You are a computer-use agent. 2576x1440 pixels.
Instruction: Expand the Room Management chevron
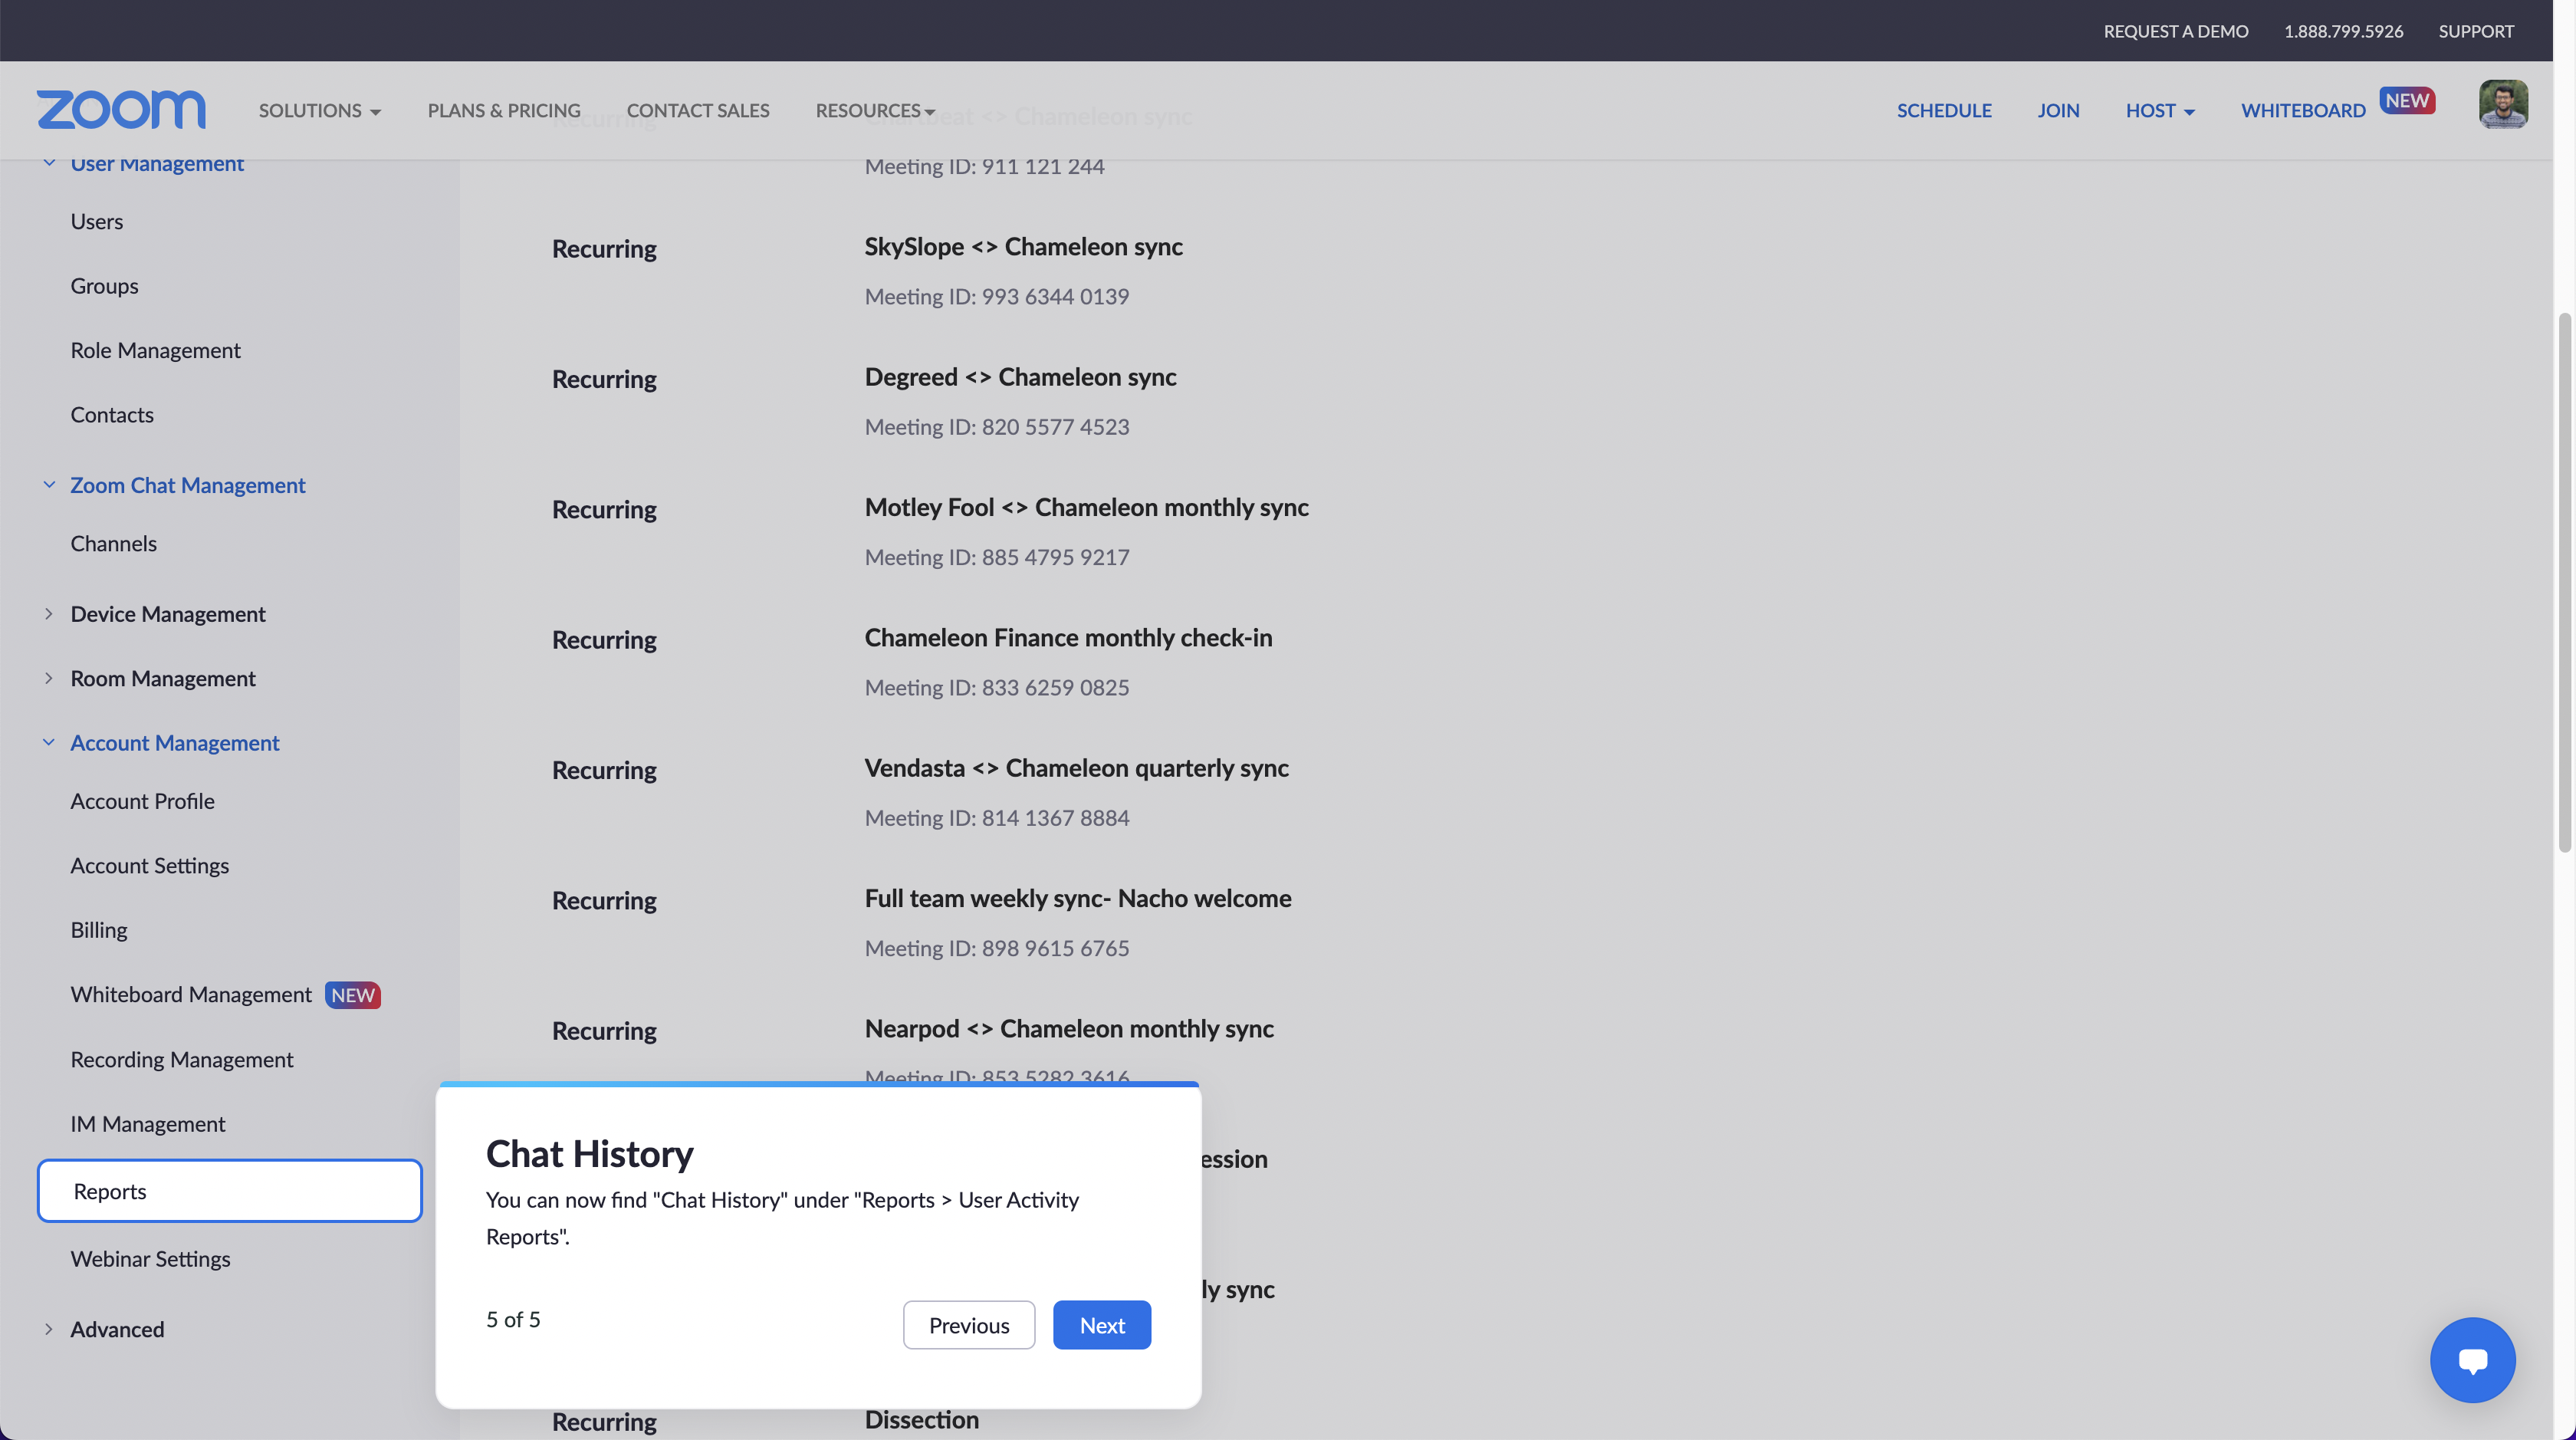(48, 678)
